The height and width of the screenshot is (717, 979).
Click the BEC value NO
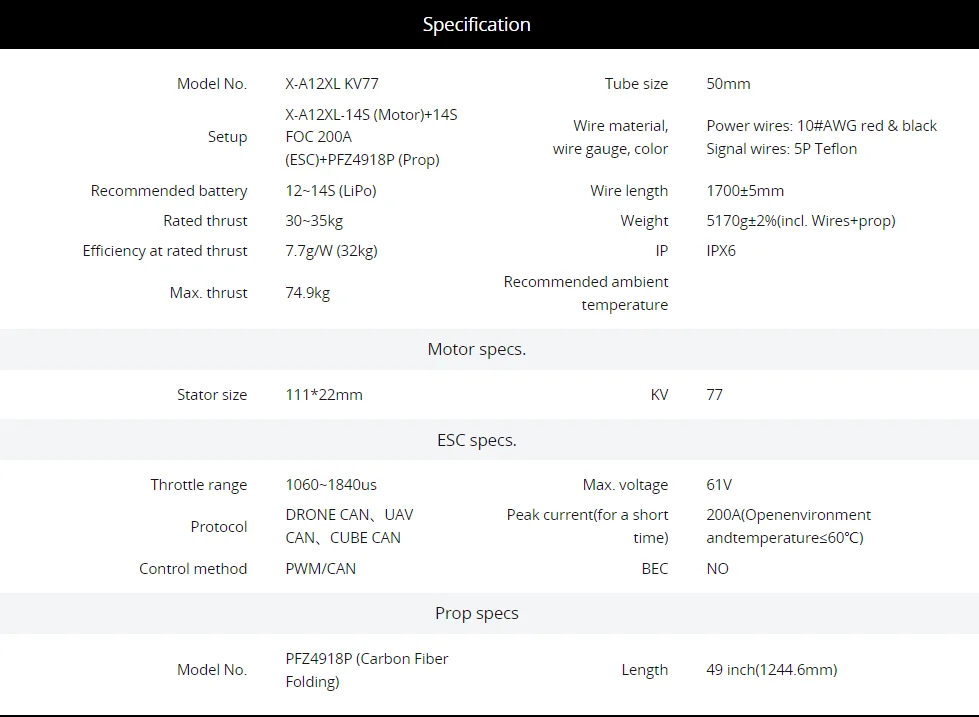(x=717, y=569)
